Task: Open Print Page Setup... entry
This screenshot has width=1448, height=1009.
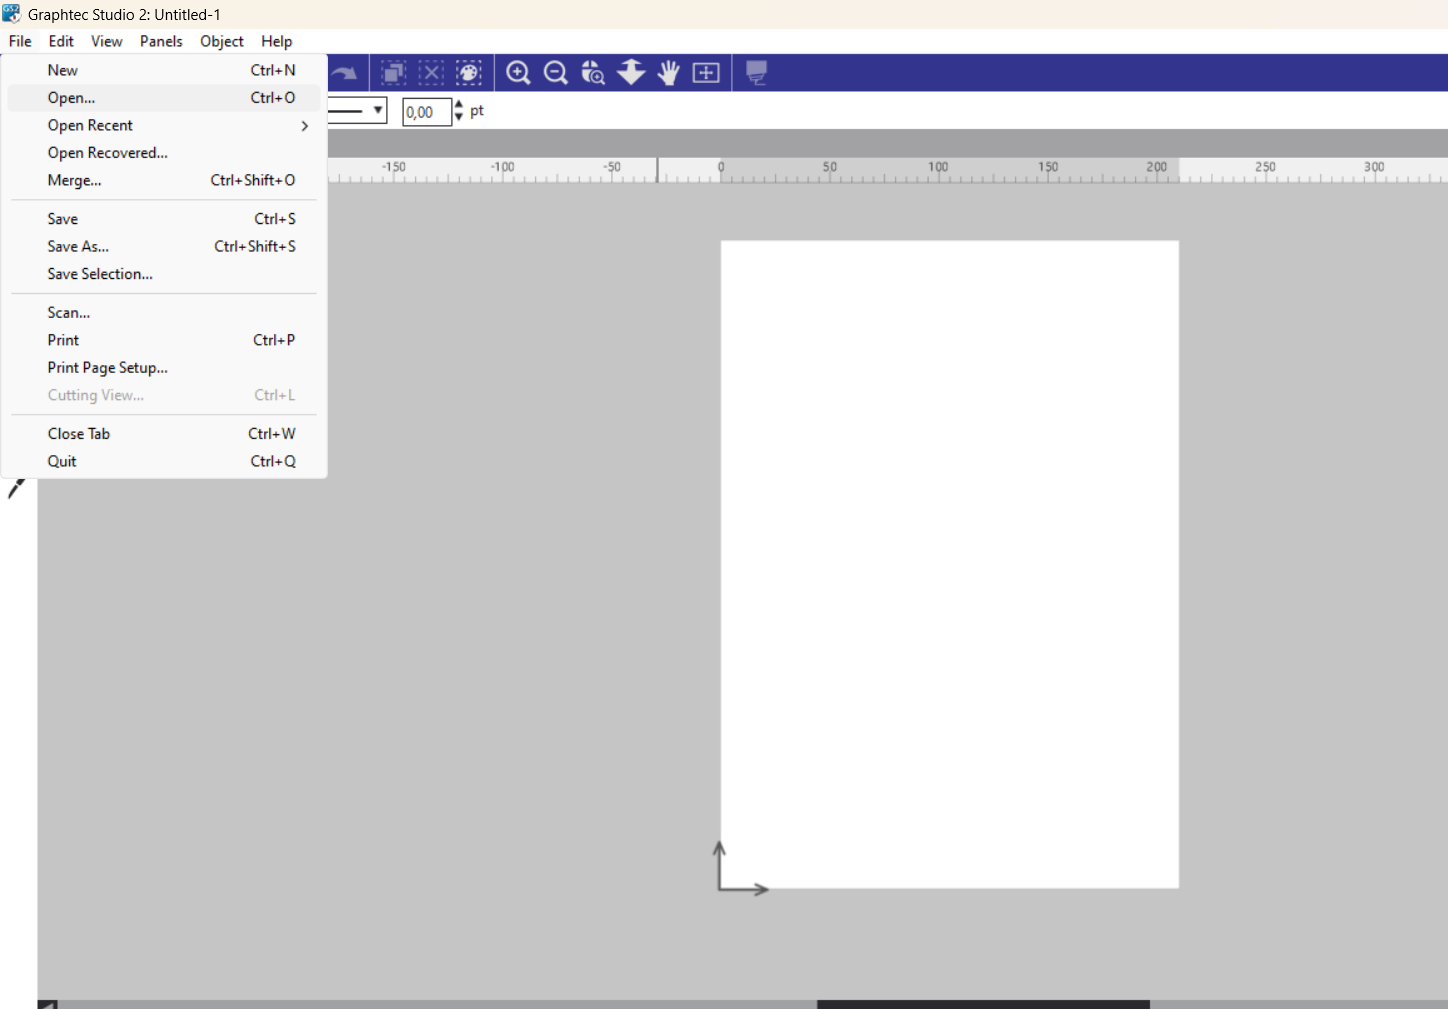Action: [x=164, y=368]
